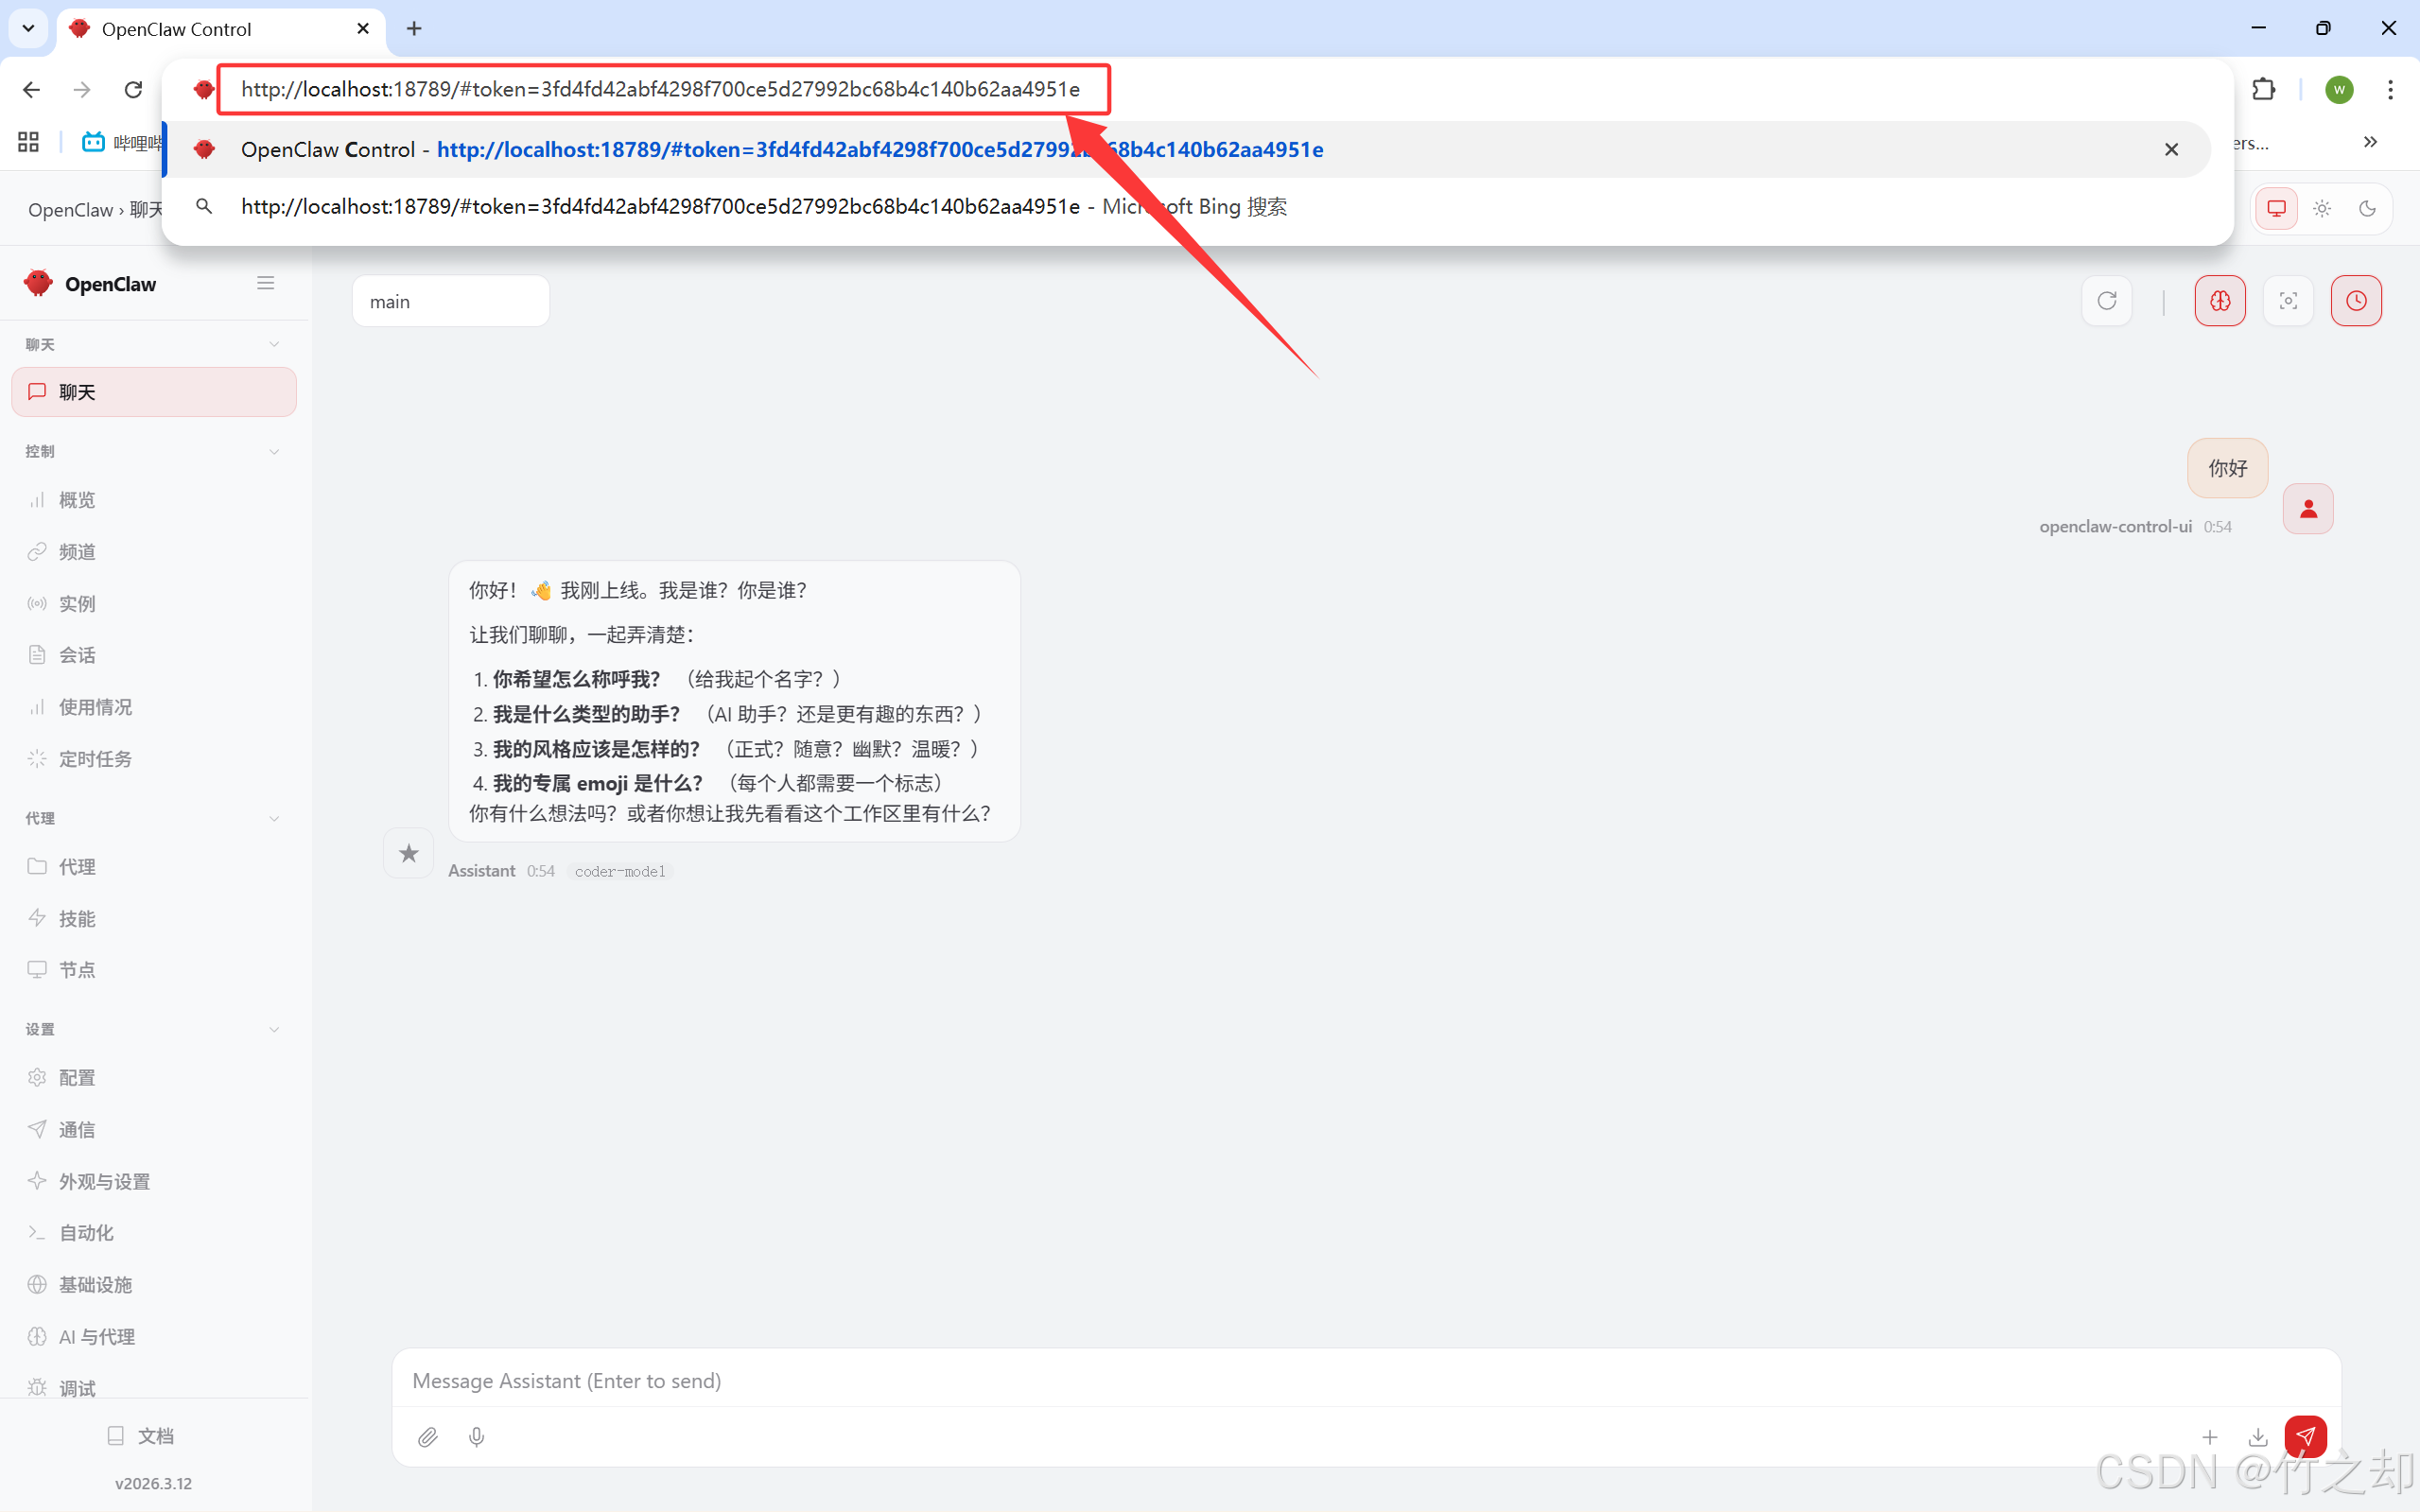Click the send message paper plane icon
The width and height of the screenshot is (2420, 1512).
pos(2305,1436)
